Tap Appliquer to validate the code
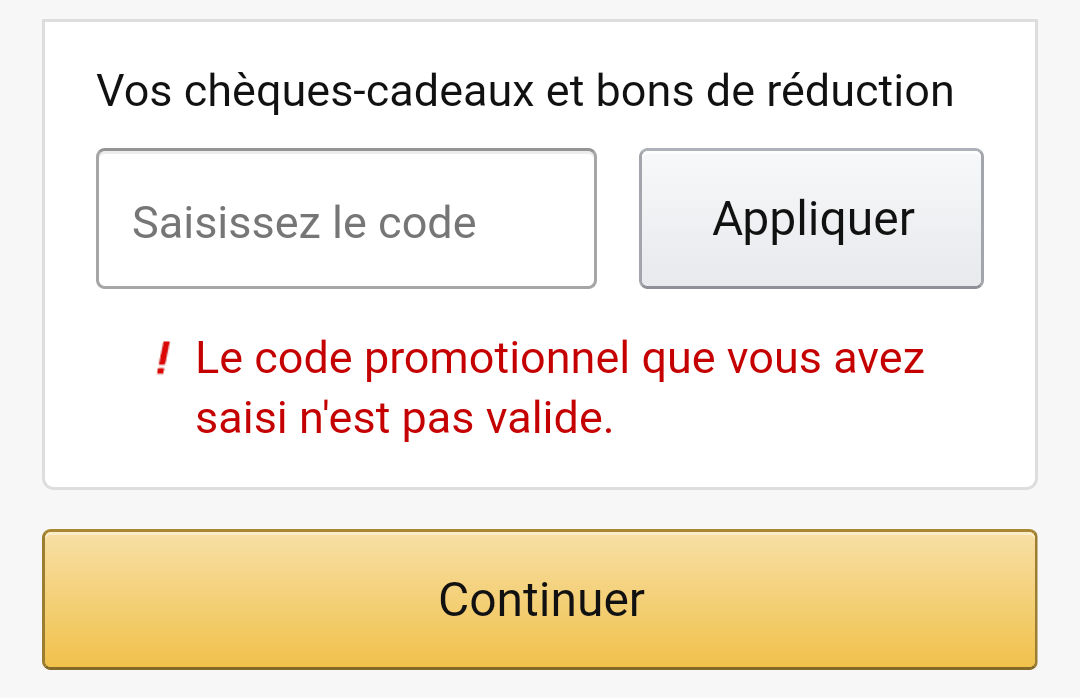The width and height of the screenshot is (1080, 698). [x=811, y=219]
